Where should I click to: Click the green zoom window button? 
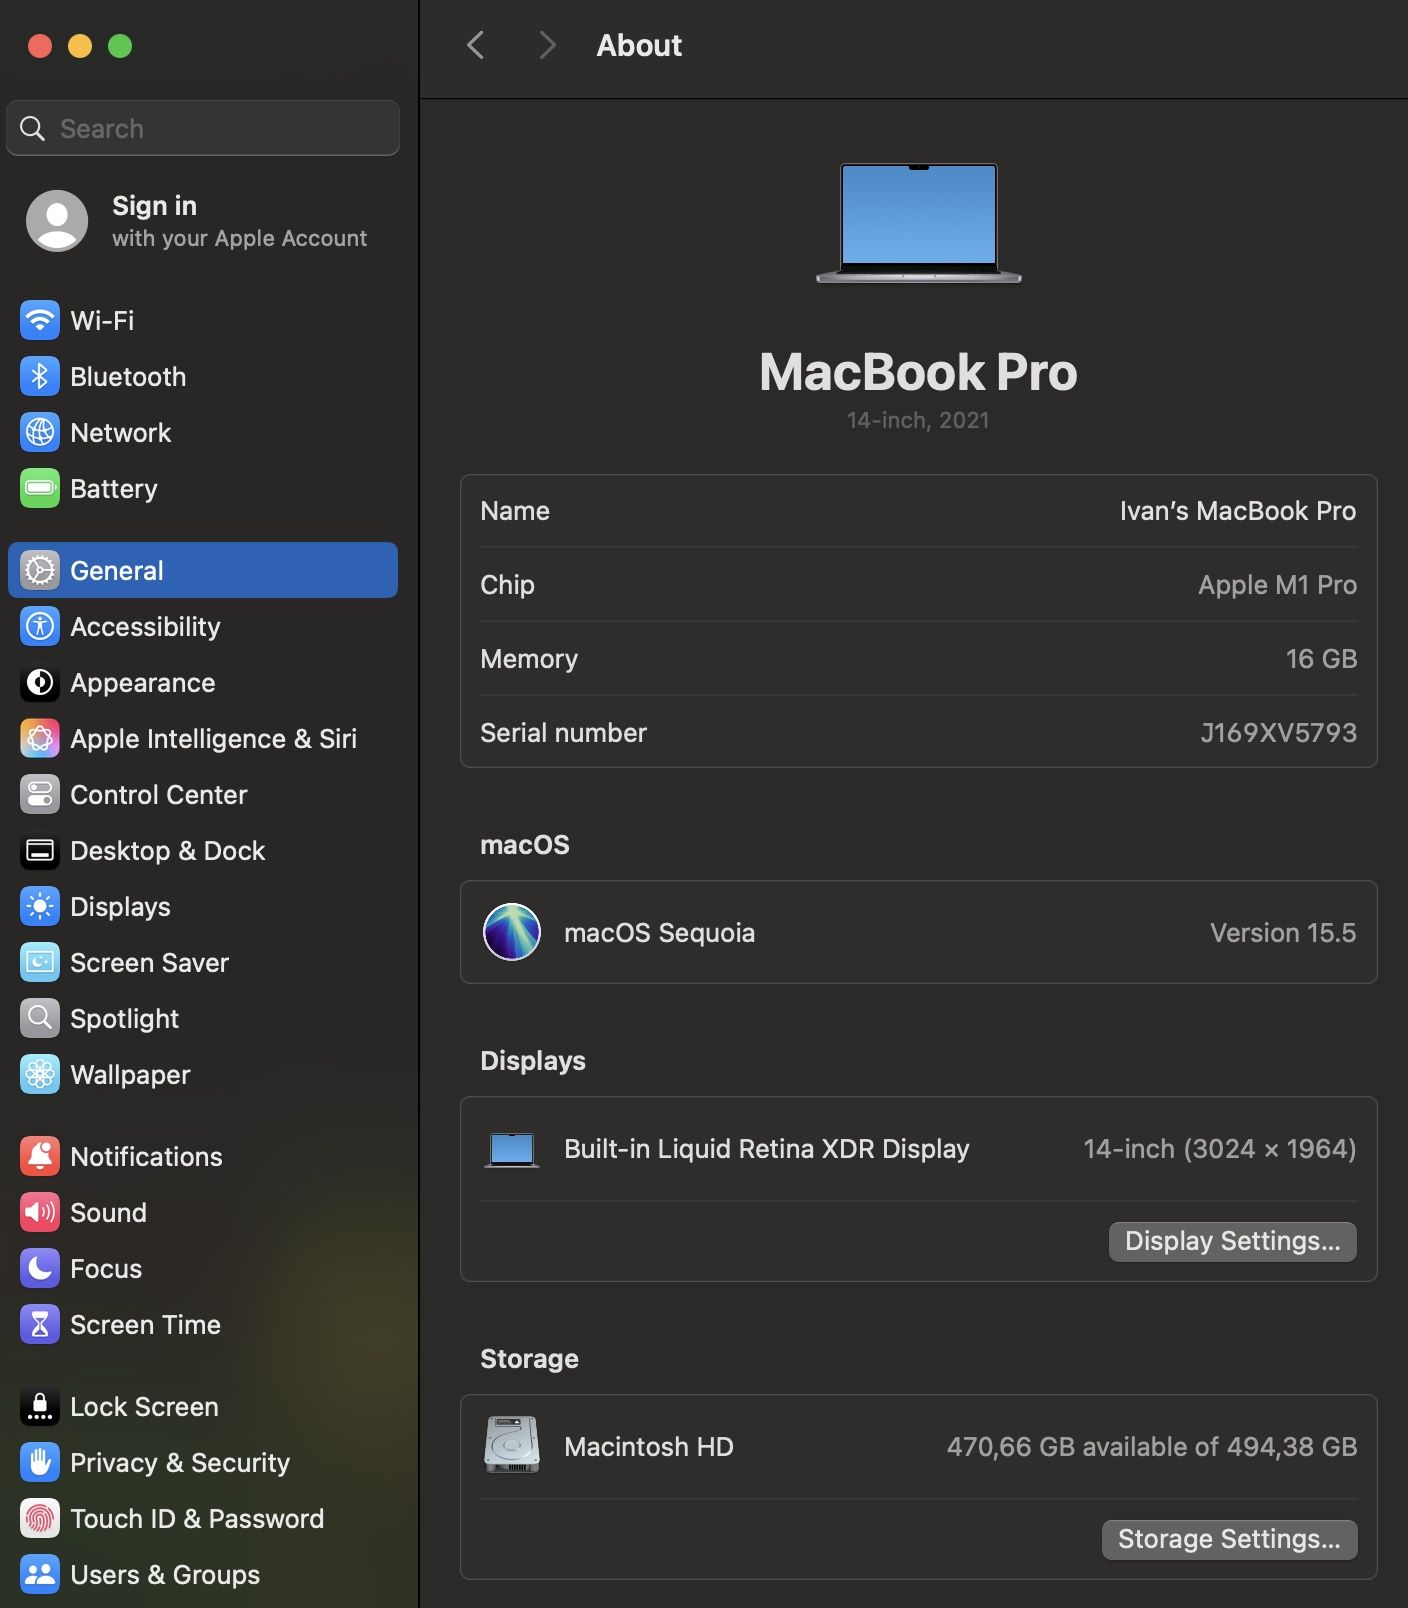(120, 46)
